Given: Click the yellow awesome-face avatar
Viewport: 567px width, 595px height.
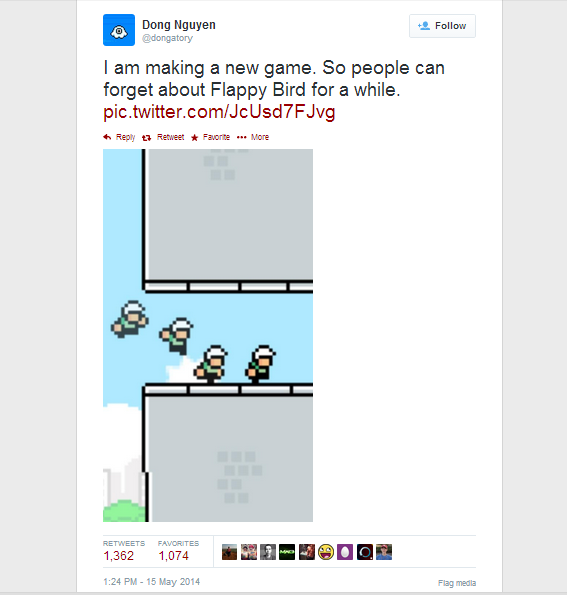Looking at the screenshot, I should [326, 552].
